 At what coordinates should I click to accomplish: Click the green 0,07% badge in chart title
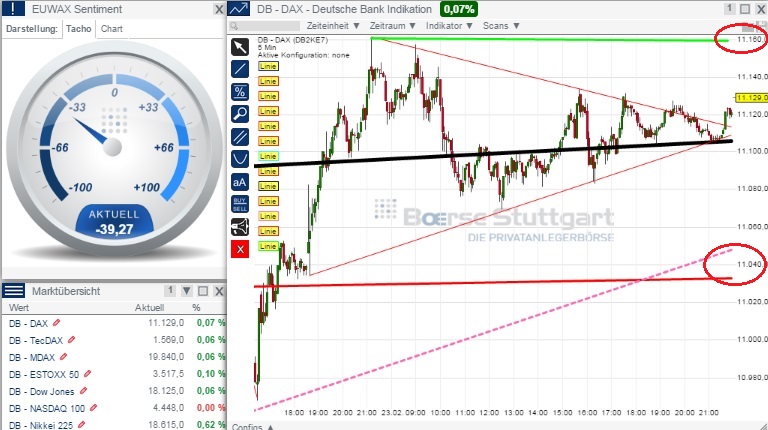pos(458,9)
